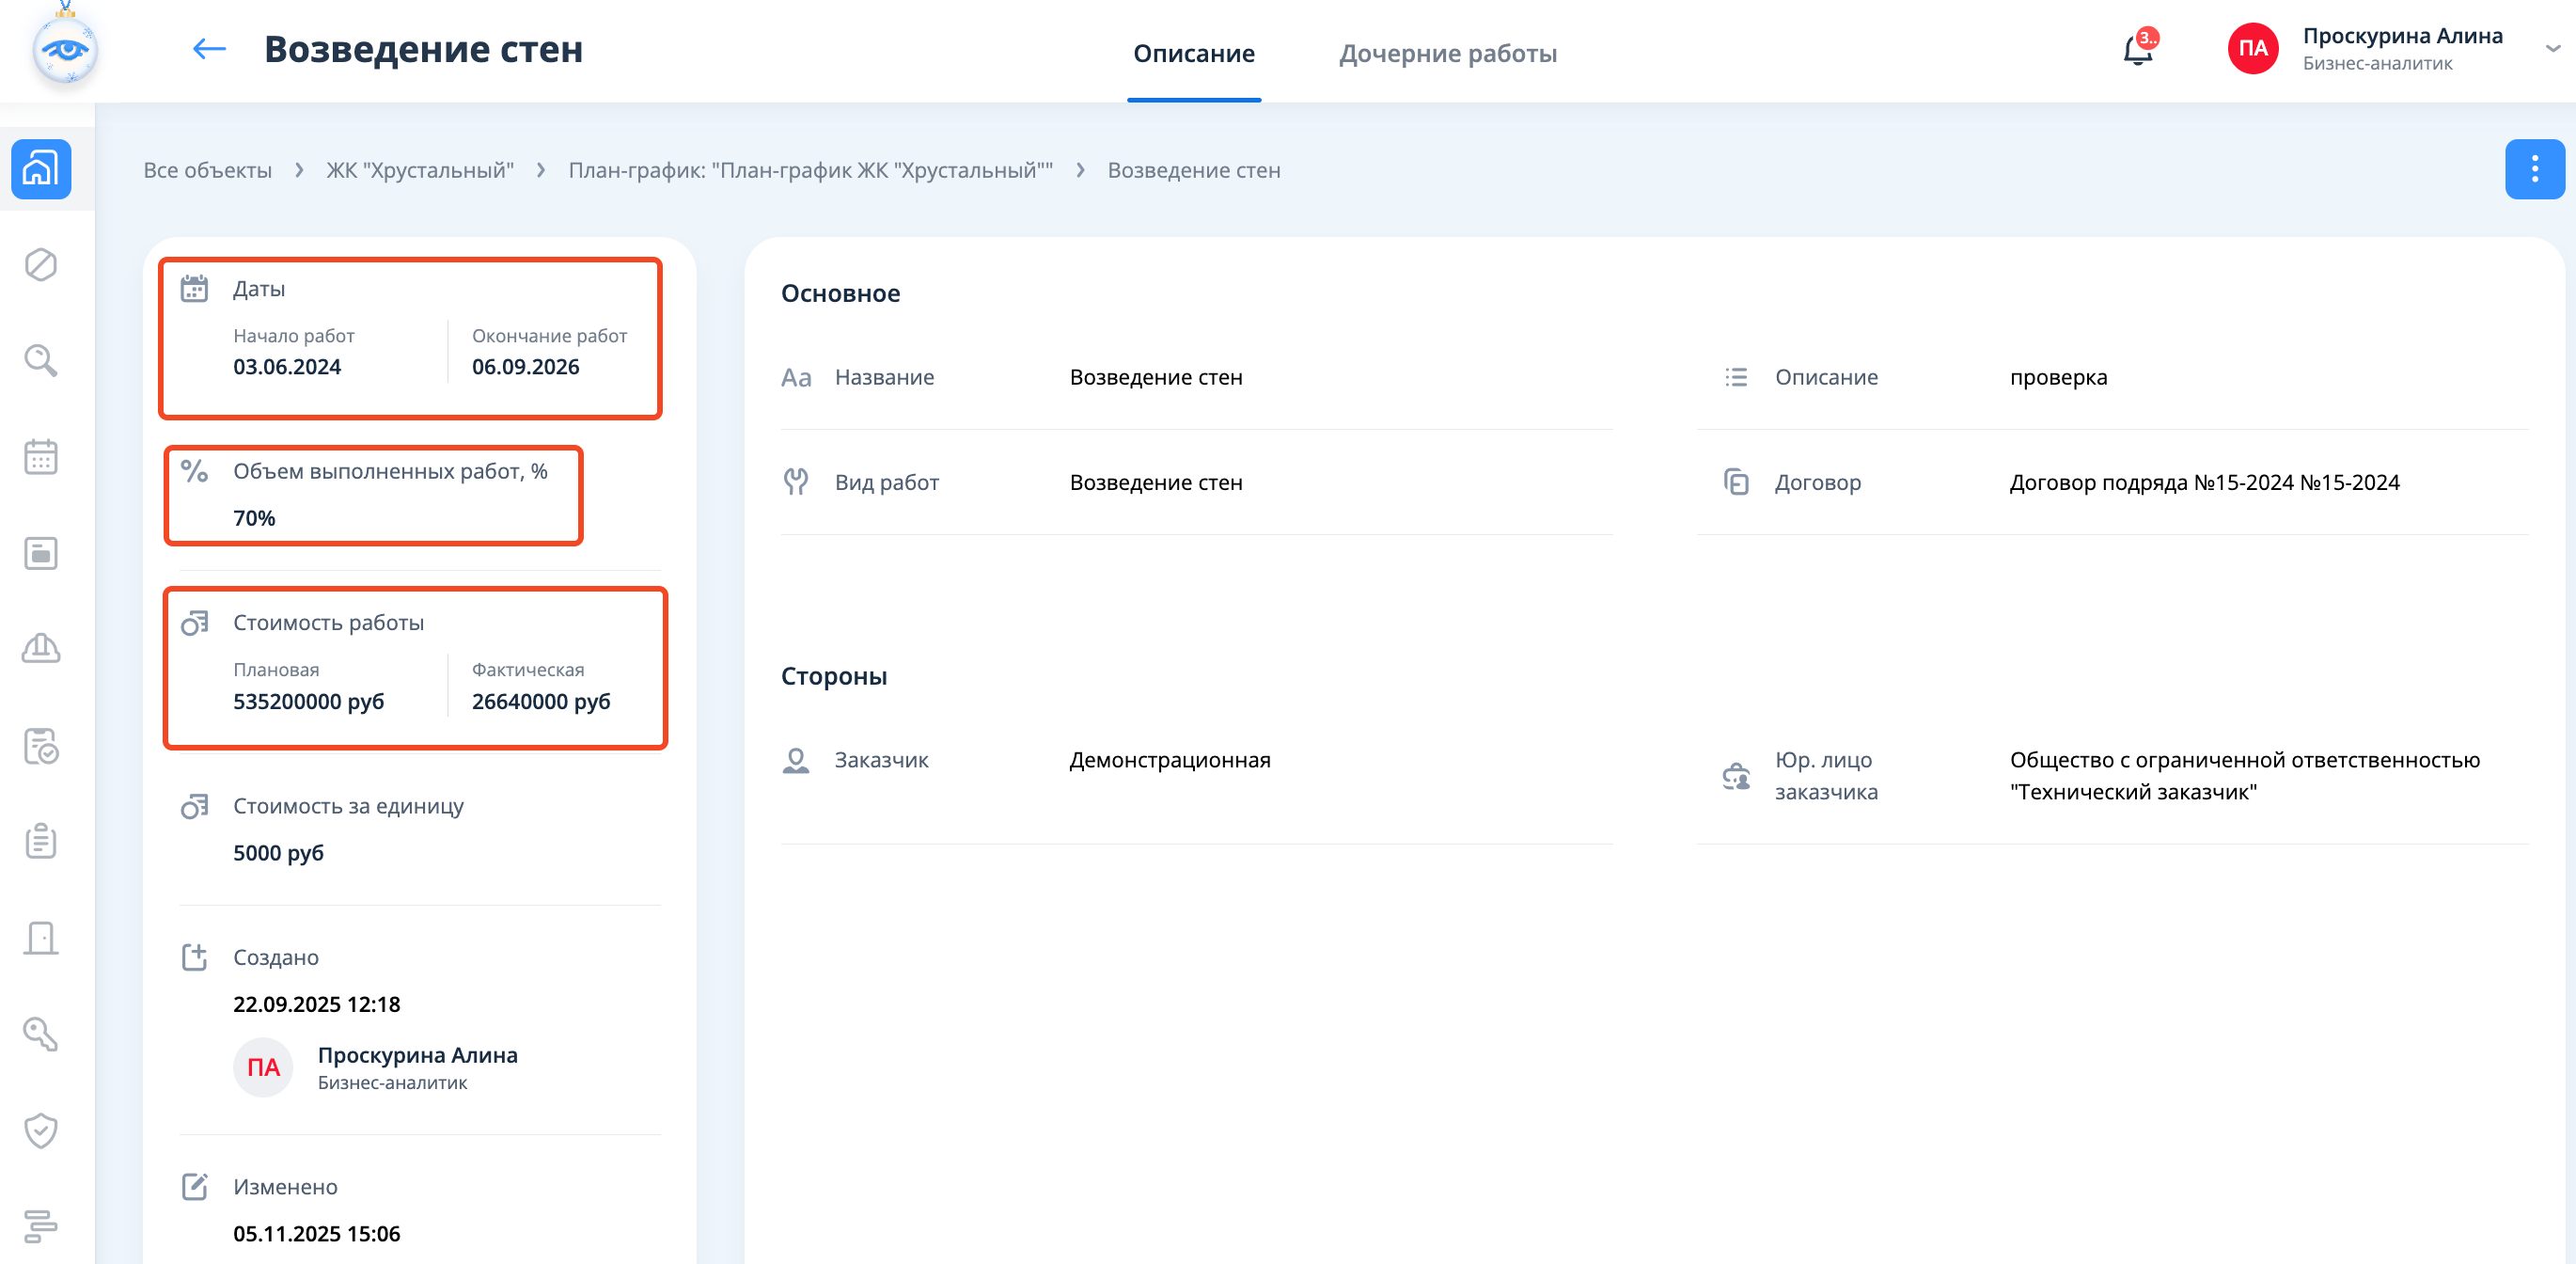Click the shield checkmark sidebar icon
This screenshot has width=2576, height=1264.
click(x=41, y=1130)
